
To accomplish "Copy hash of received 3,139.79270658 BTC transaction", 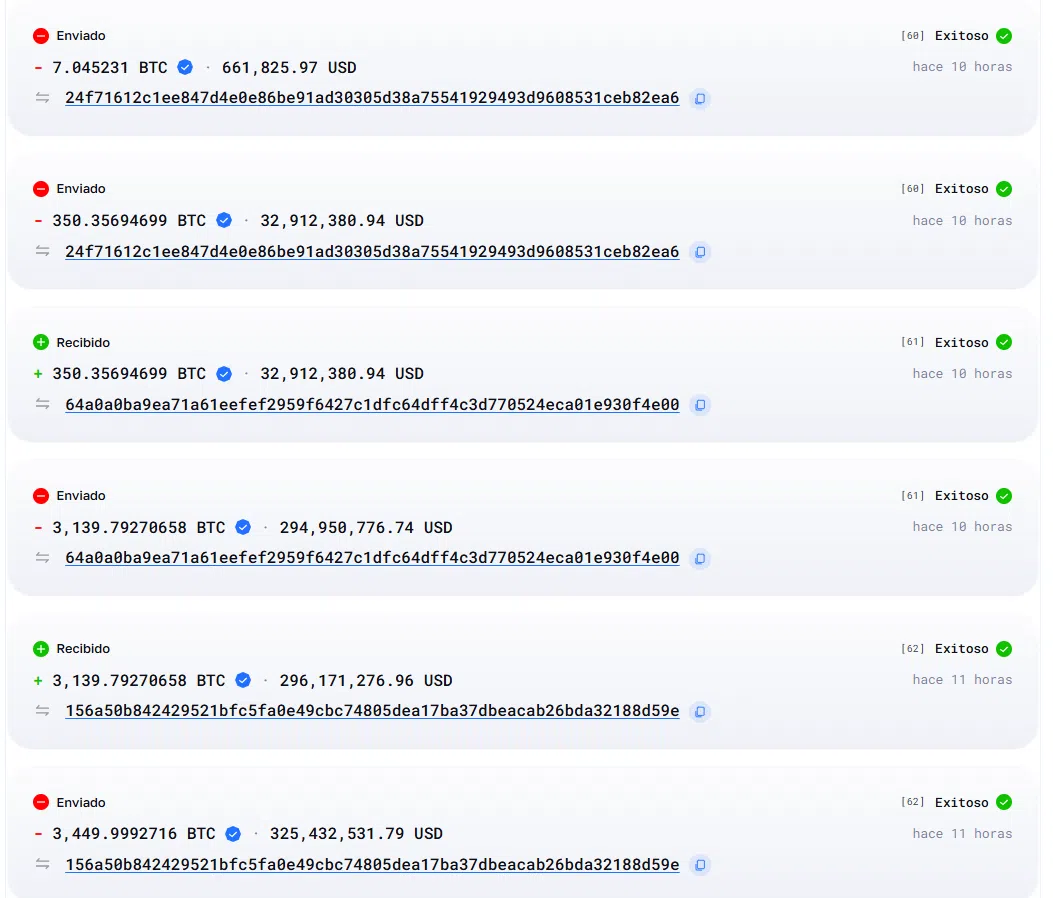I will pos(700,711).
